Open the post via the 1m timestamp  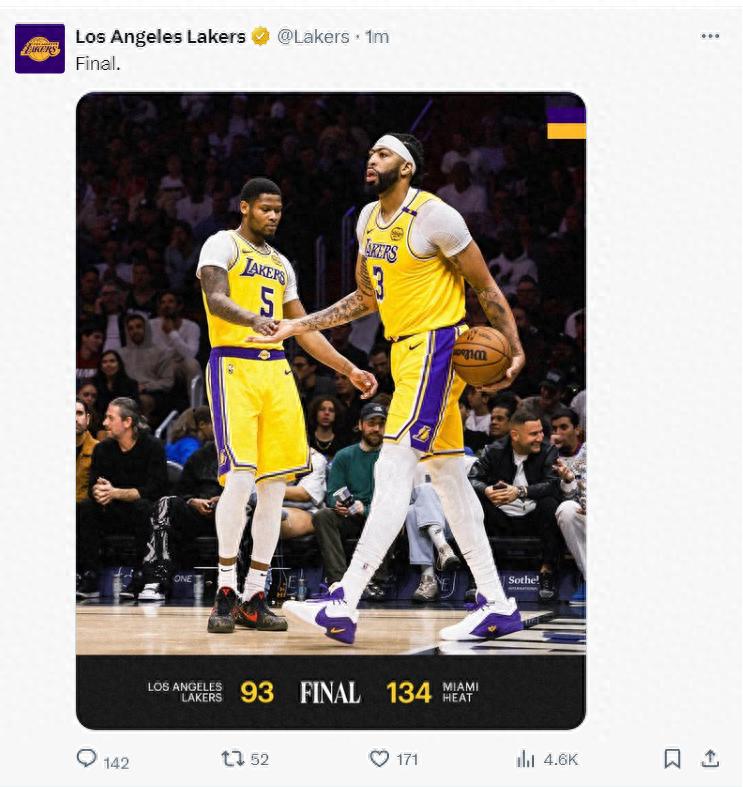(377, 37)
